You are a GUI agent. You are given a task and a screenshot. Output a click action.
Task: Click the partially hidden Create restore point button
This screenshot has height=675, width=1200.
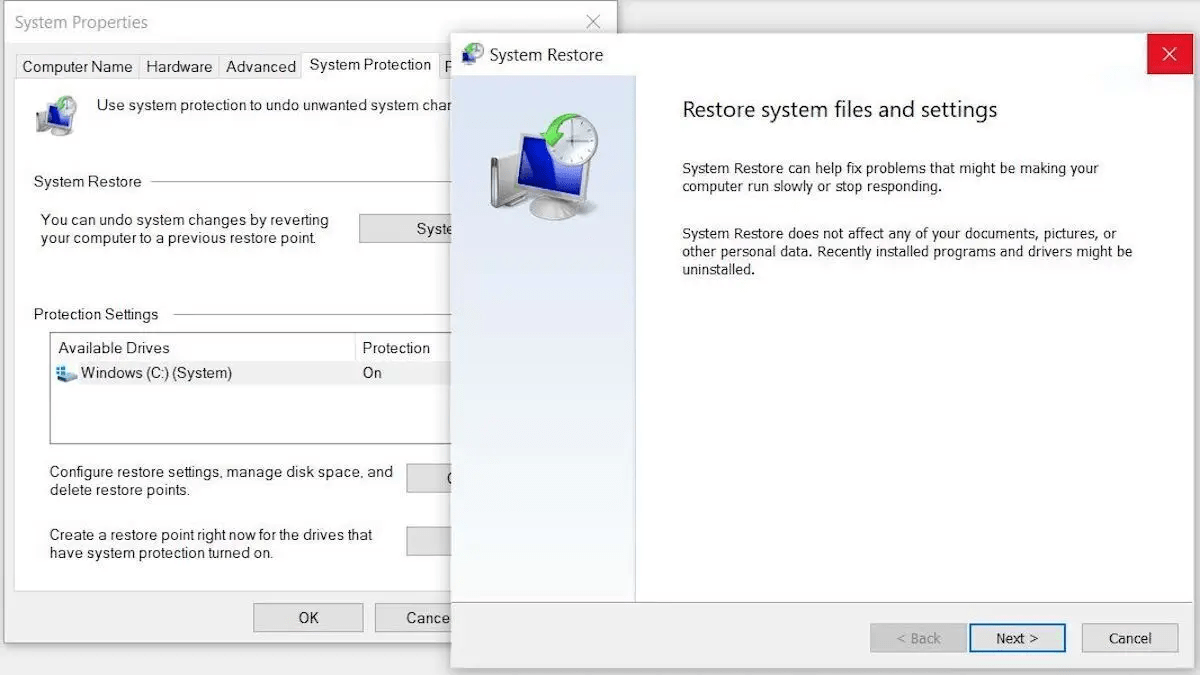[429, 541]
